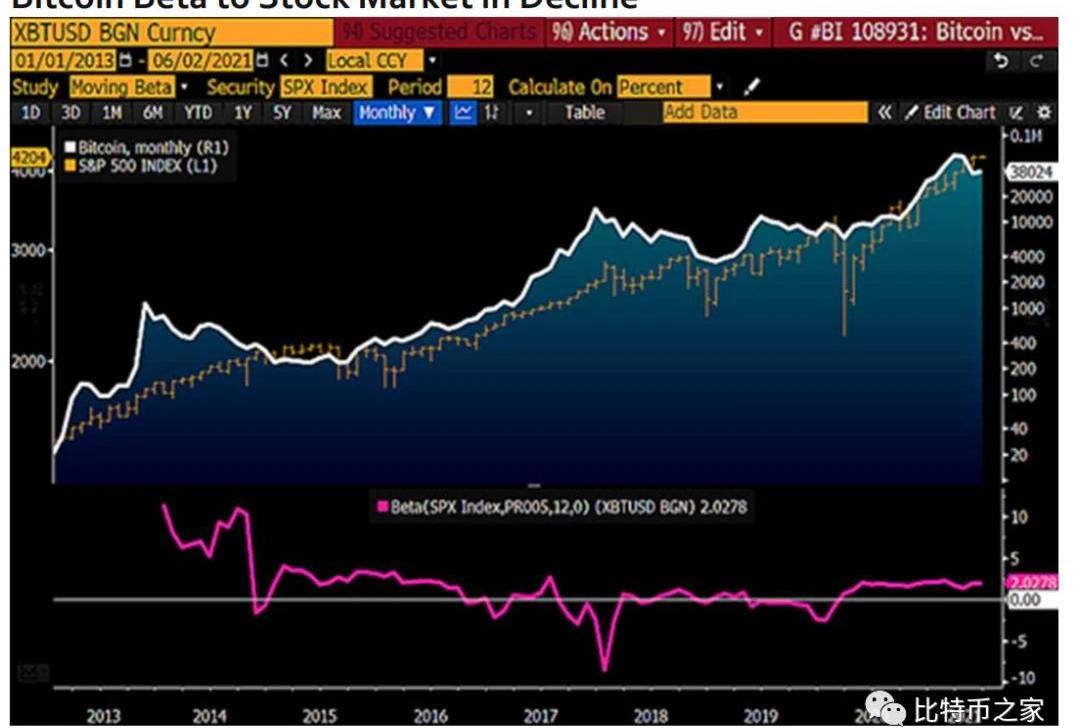
Task: Click the start date field 01/01/2013
Action: 64,61
